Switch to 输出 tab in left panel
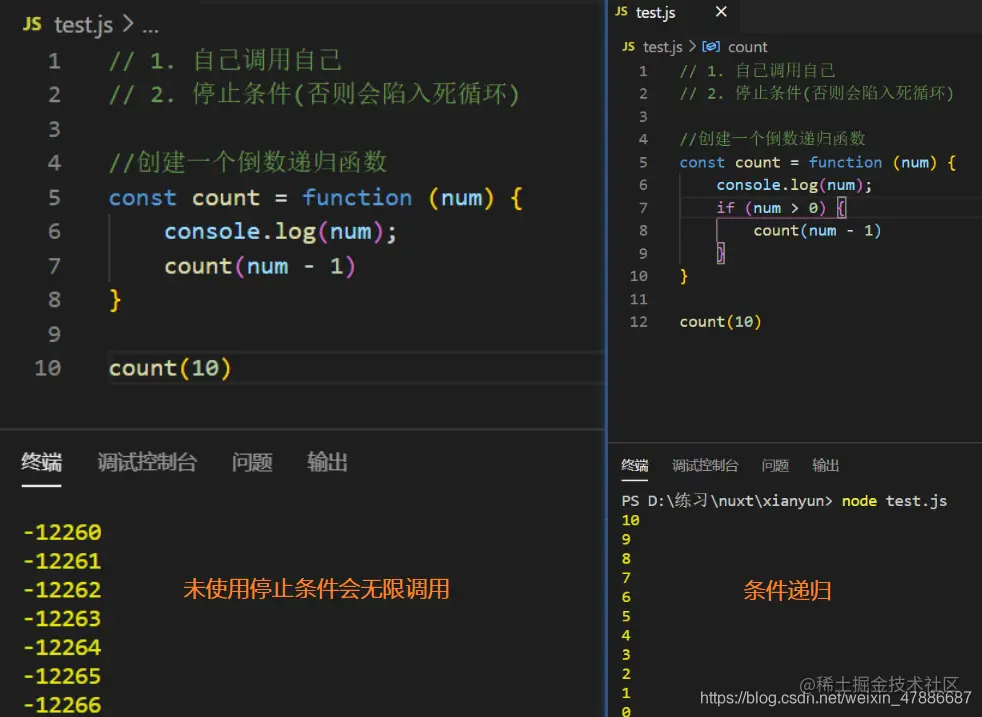The width and height of the screenshot is (982, 717). click(327, 462)
